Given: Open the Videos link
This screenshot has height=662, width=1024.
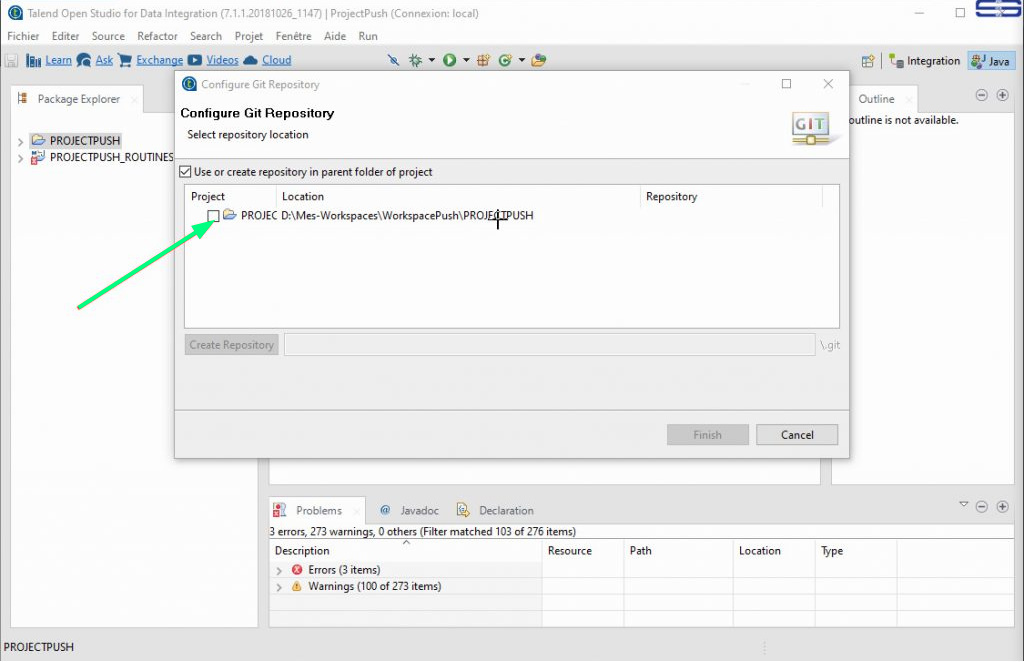Looking at the screenshot, I should pos(222,60).
